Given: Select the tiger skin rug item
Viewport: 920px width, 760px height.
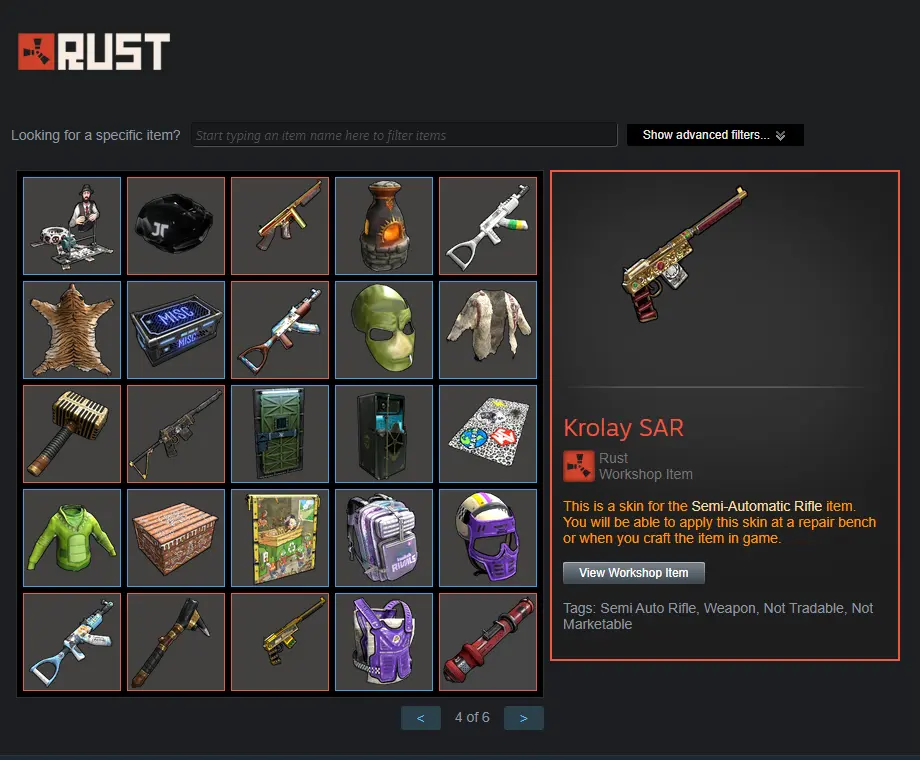Looking at the screenshot, I should [72, 330].
